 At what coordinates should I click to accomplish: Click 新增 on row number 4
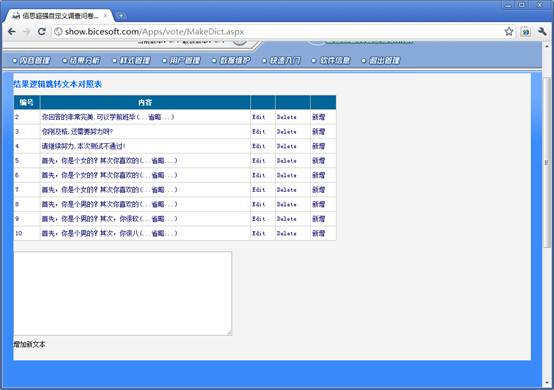[x=318, y=146]
